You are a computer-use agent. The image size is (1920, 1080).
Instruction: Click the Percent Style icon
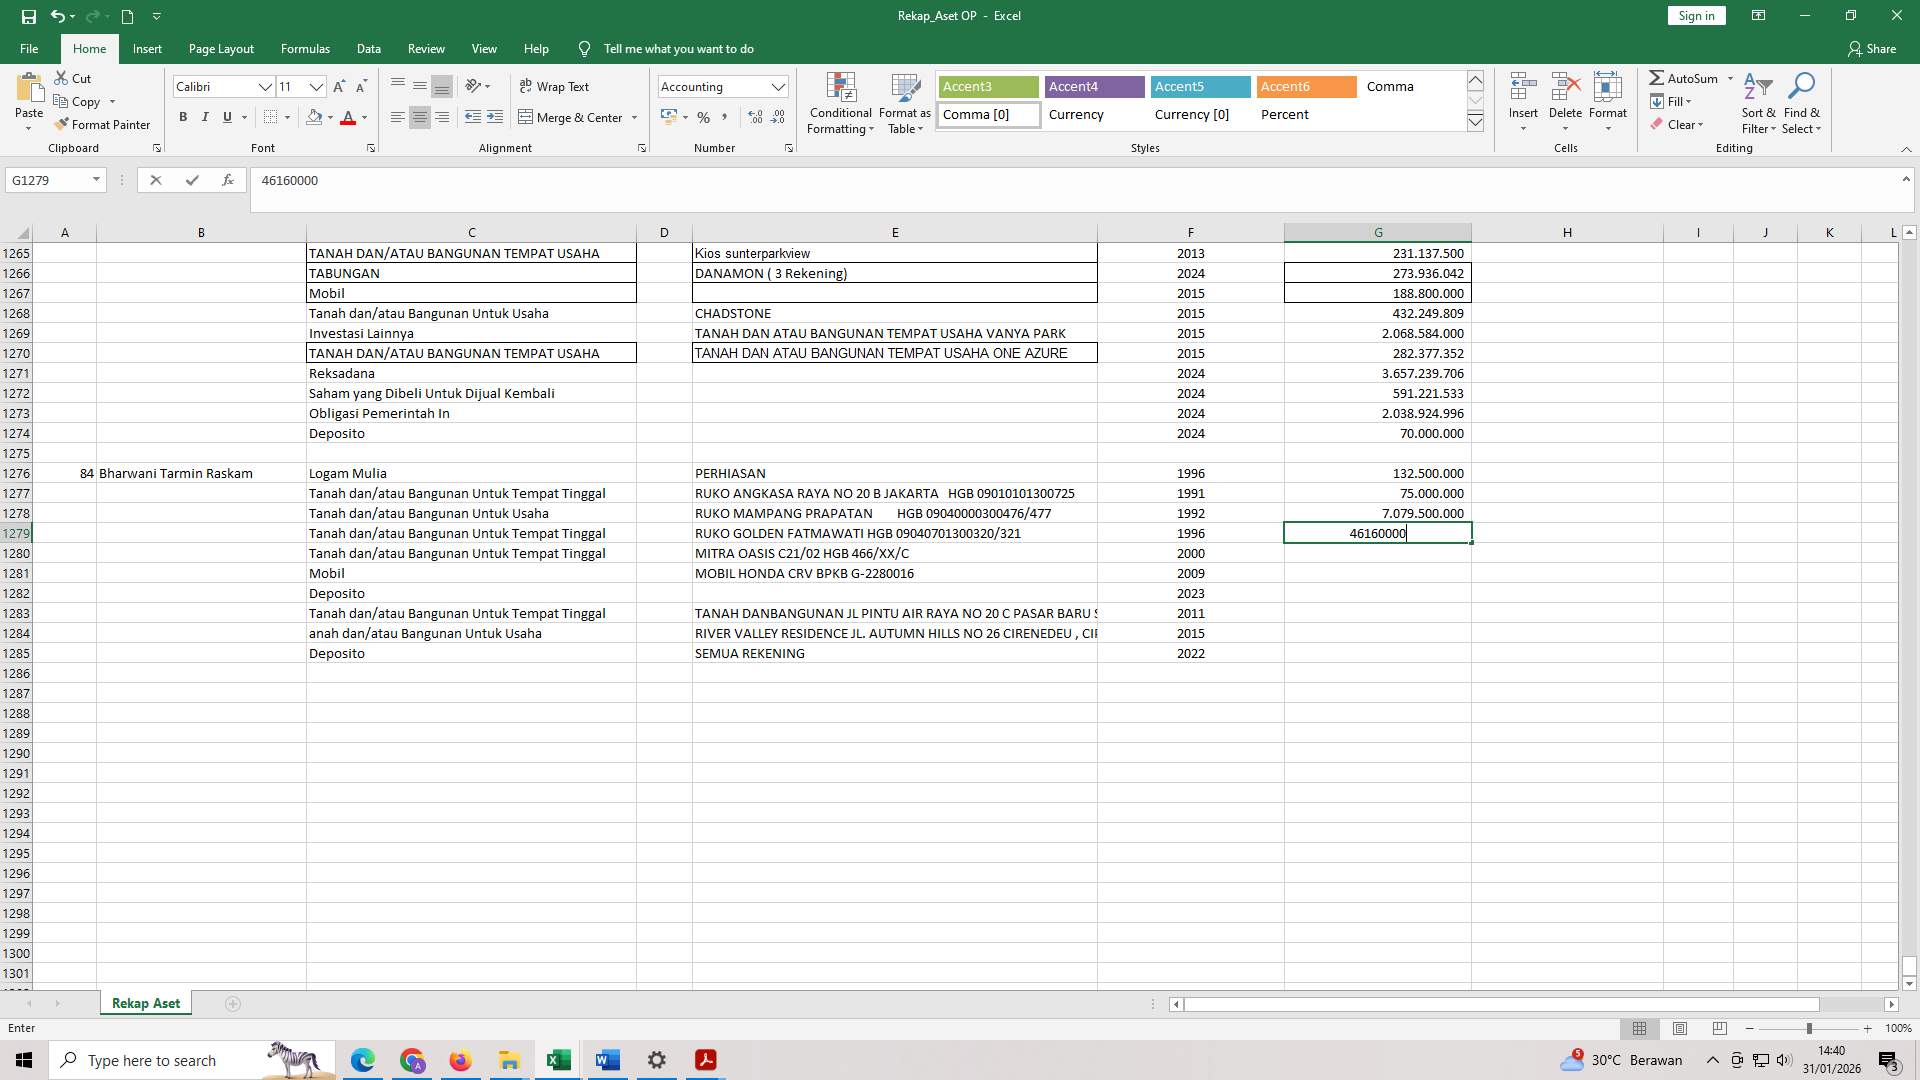tap(703, 117)
